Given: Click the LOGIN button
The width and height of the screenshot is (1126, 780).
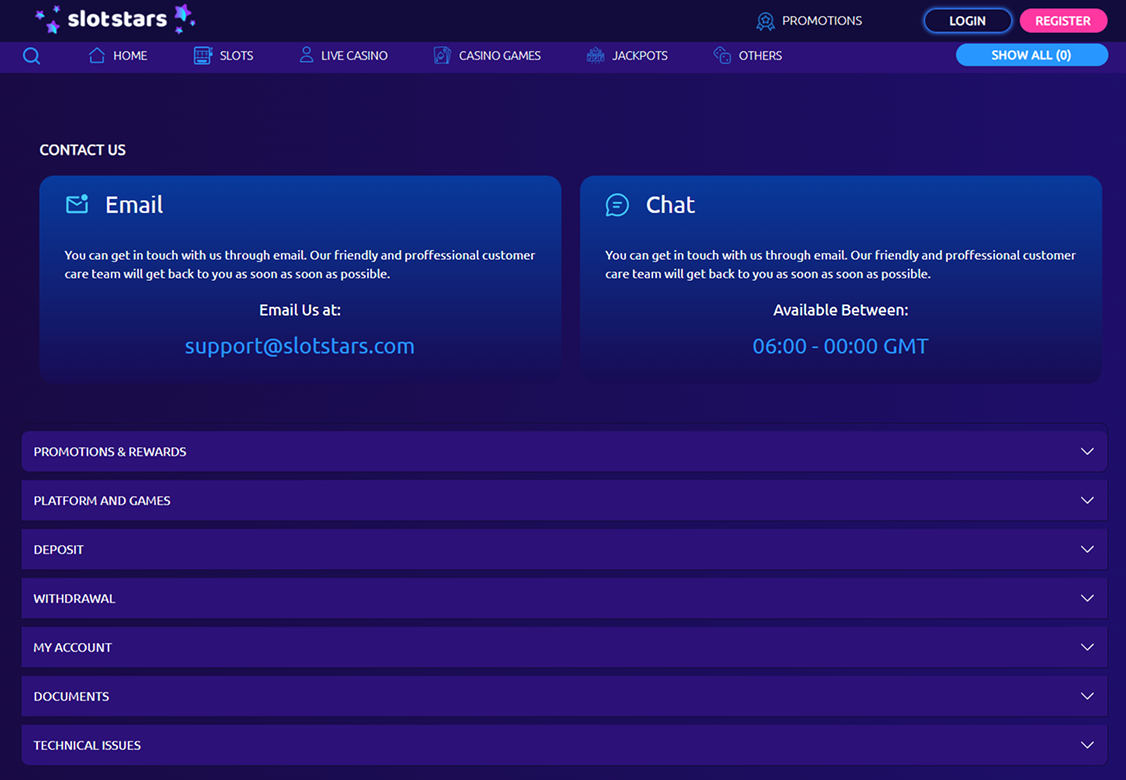Looking at the screenshot, I should (967, 21).
